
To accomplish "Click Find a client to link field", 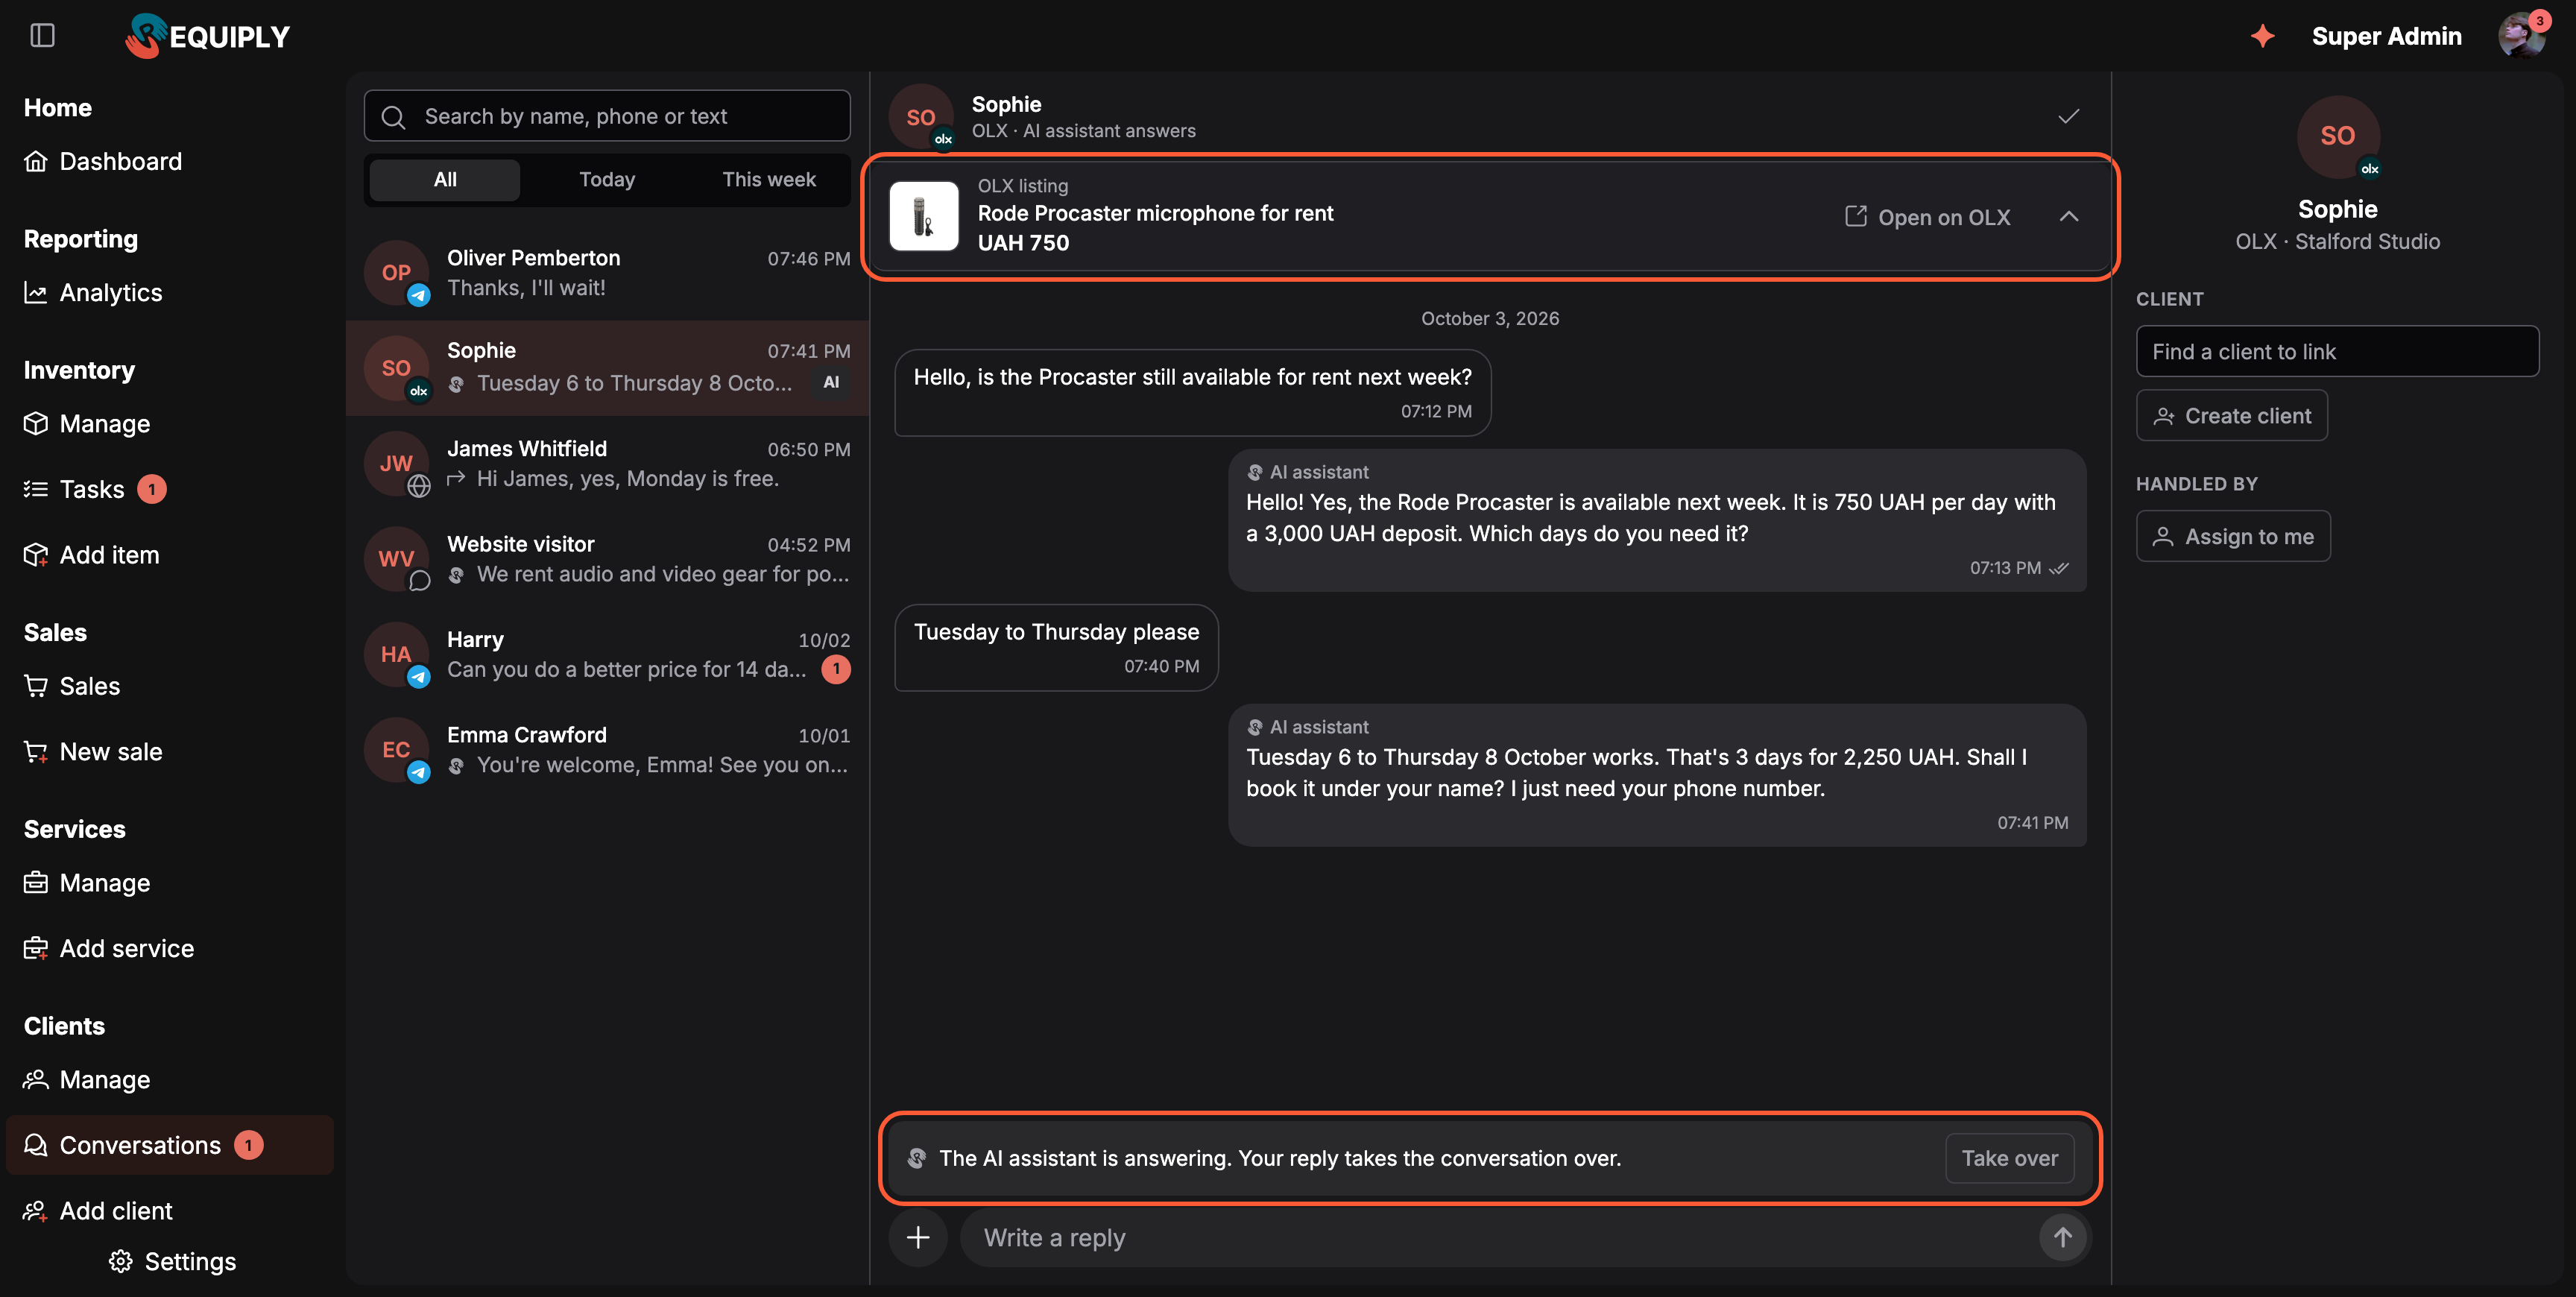I will pos(2337,351).
